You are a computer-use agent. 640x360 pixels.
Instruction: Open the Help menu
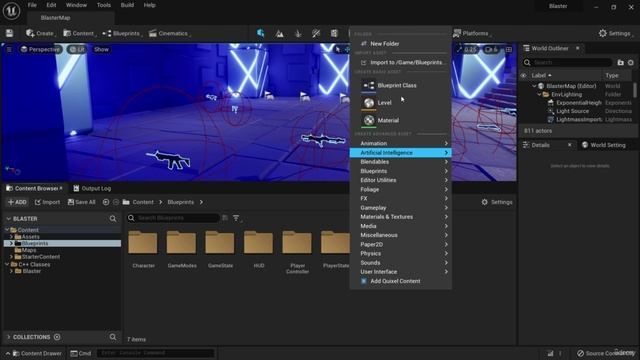point(149,5)
